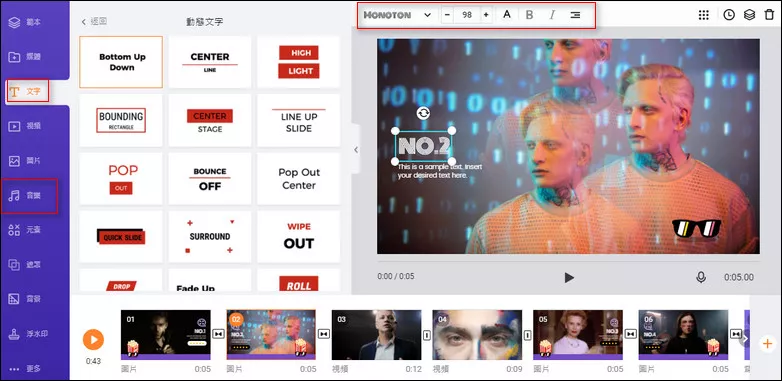782x381 pixels.
Task: Choose the Bounding Rectangle text style
Action: click(121, 120)
